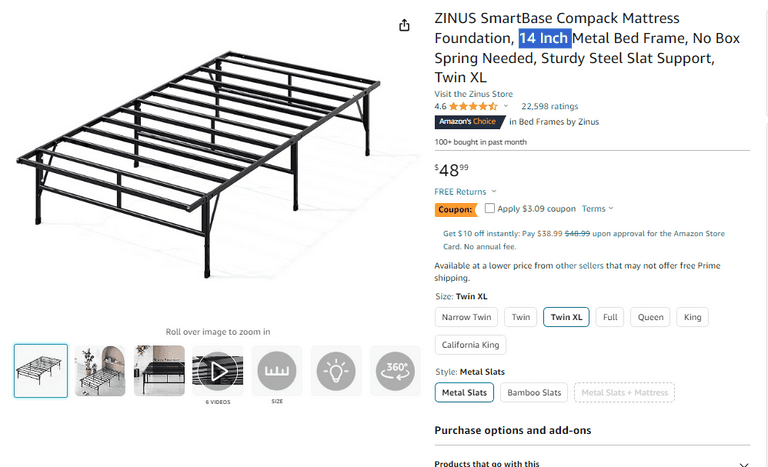
Task: Open the size guide icon thumbnail
Action: click(277, 371)
